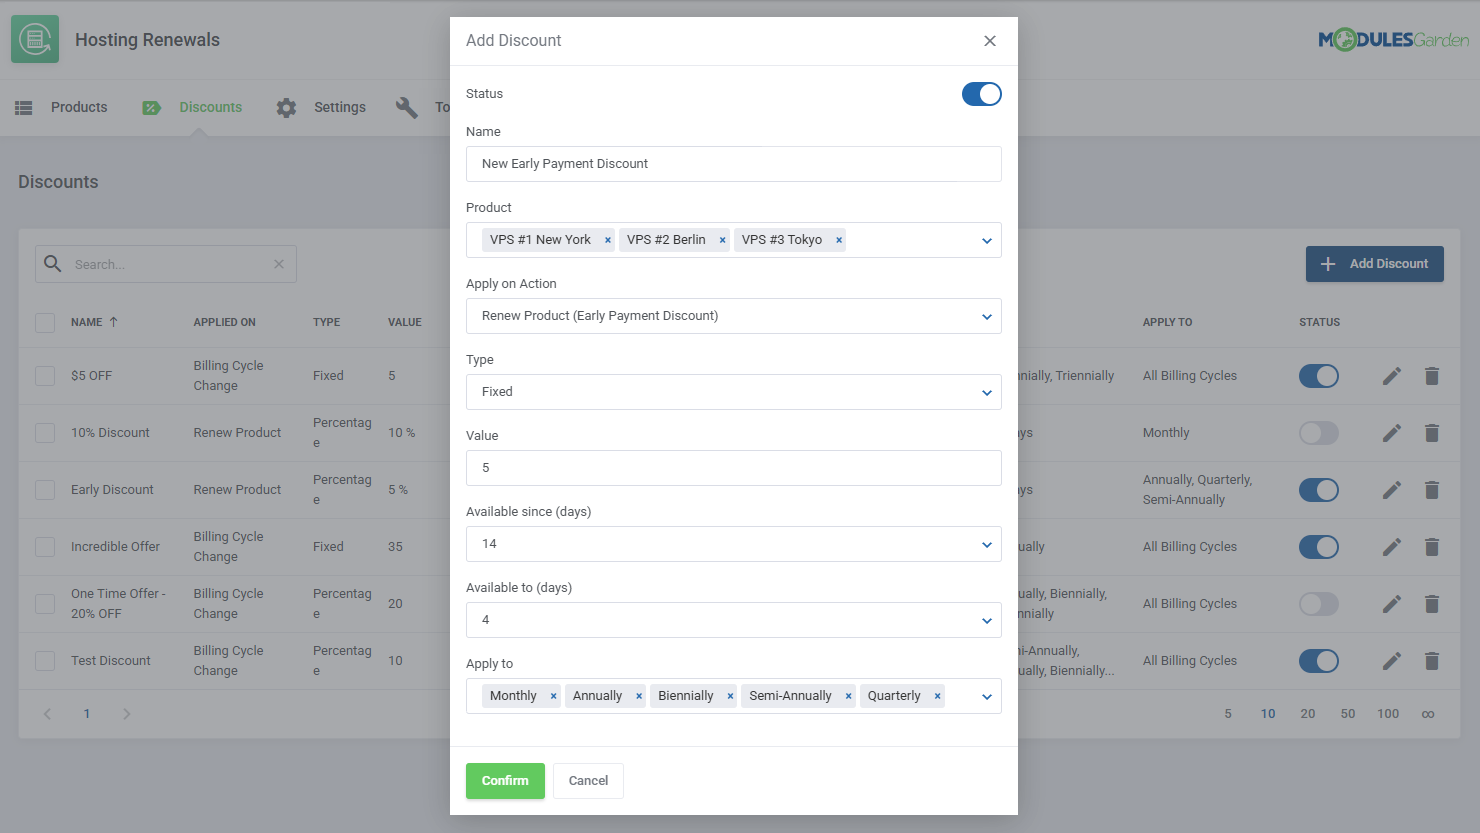
Task: Switch to the Products tab
Action: tap(78, 106)
